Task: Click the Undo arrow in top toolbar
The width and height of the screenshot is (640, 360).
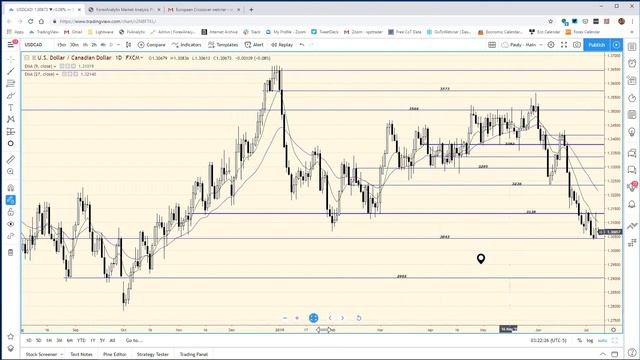Action: pyautogui.click(x=302, y=44)
